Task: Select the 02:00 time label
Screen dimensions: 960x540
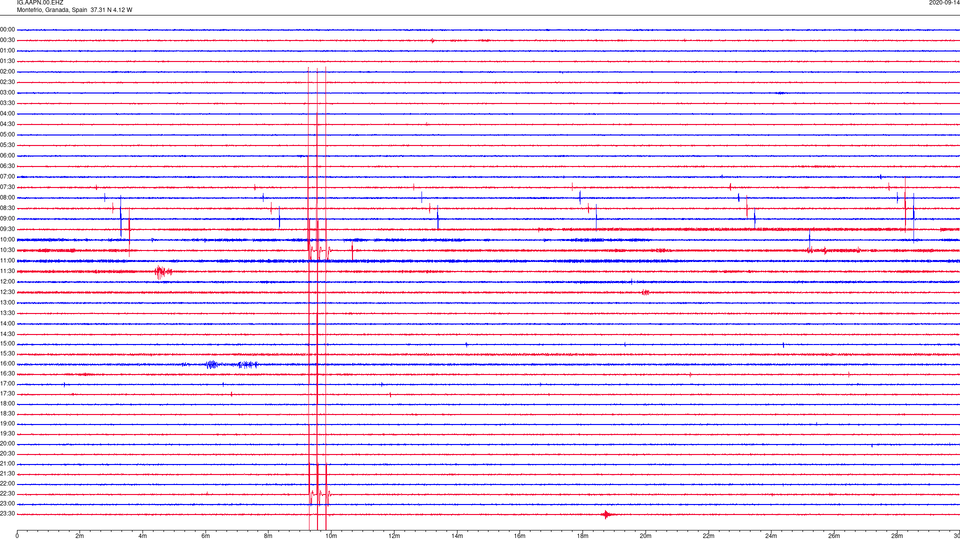Action: click(7, 72)
